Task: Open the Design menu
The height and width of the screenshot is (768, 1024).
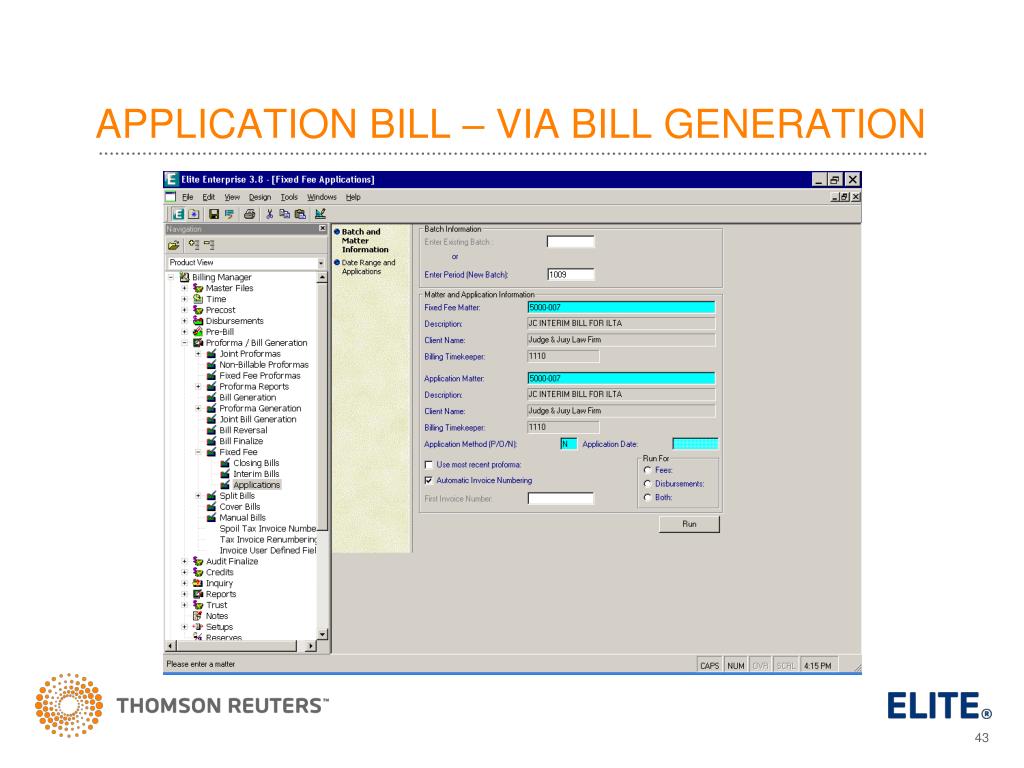Action: [x=259, y=197]
